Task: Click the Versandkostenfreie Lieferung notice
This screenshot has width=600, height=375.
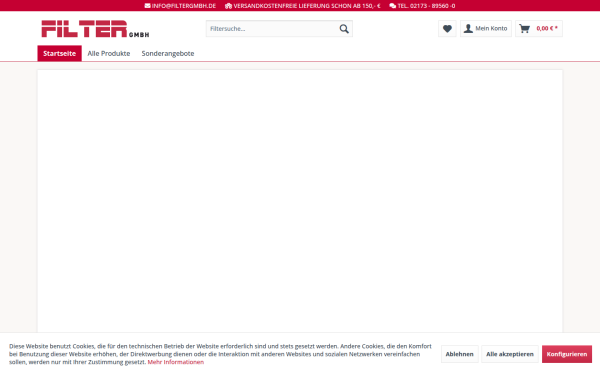Action: click(x=307, y=6)
